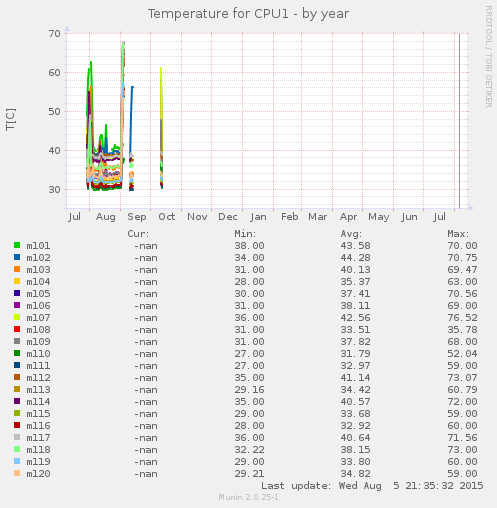Click the m104 yellow legend swatch
The image size is (497, 508).
[17, 281]
